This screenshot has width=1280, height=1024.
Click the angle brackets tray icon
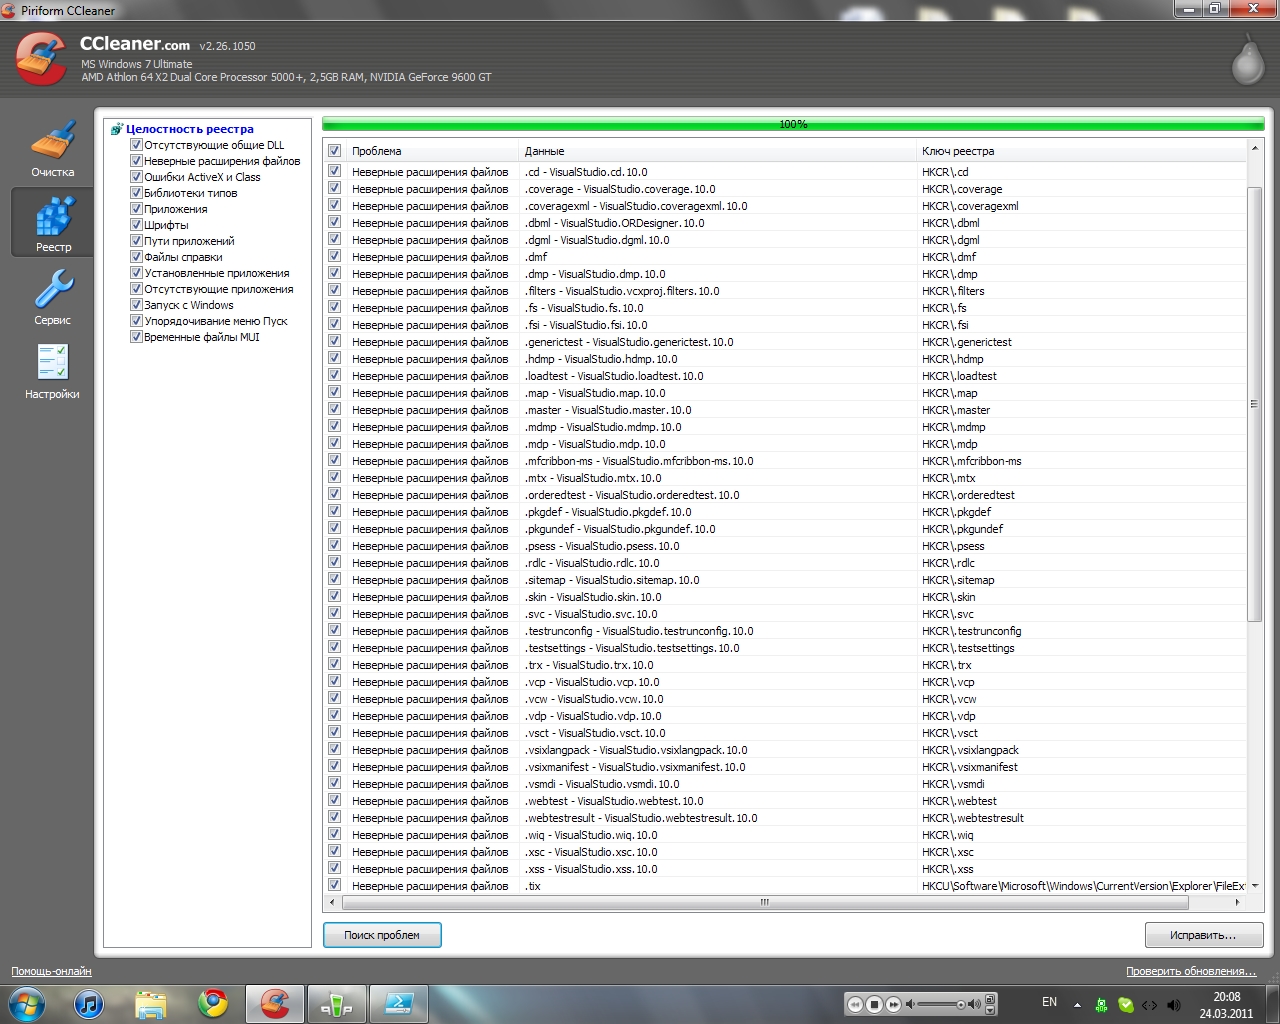tap(1150, 1005)
